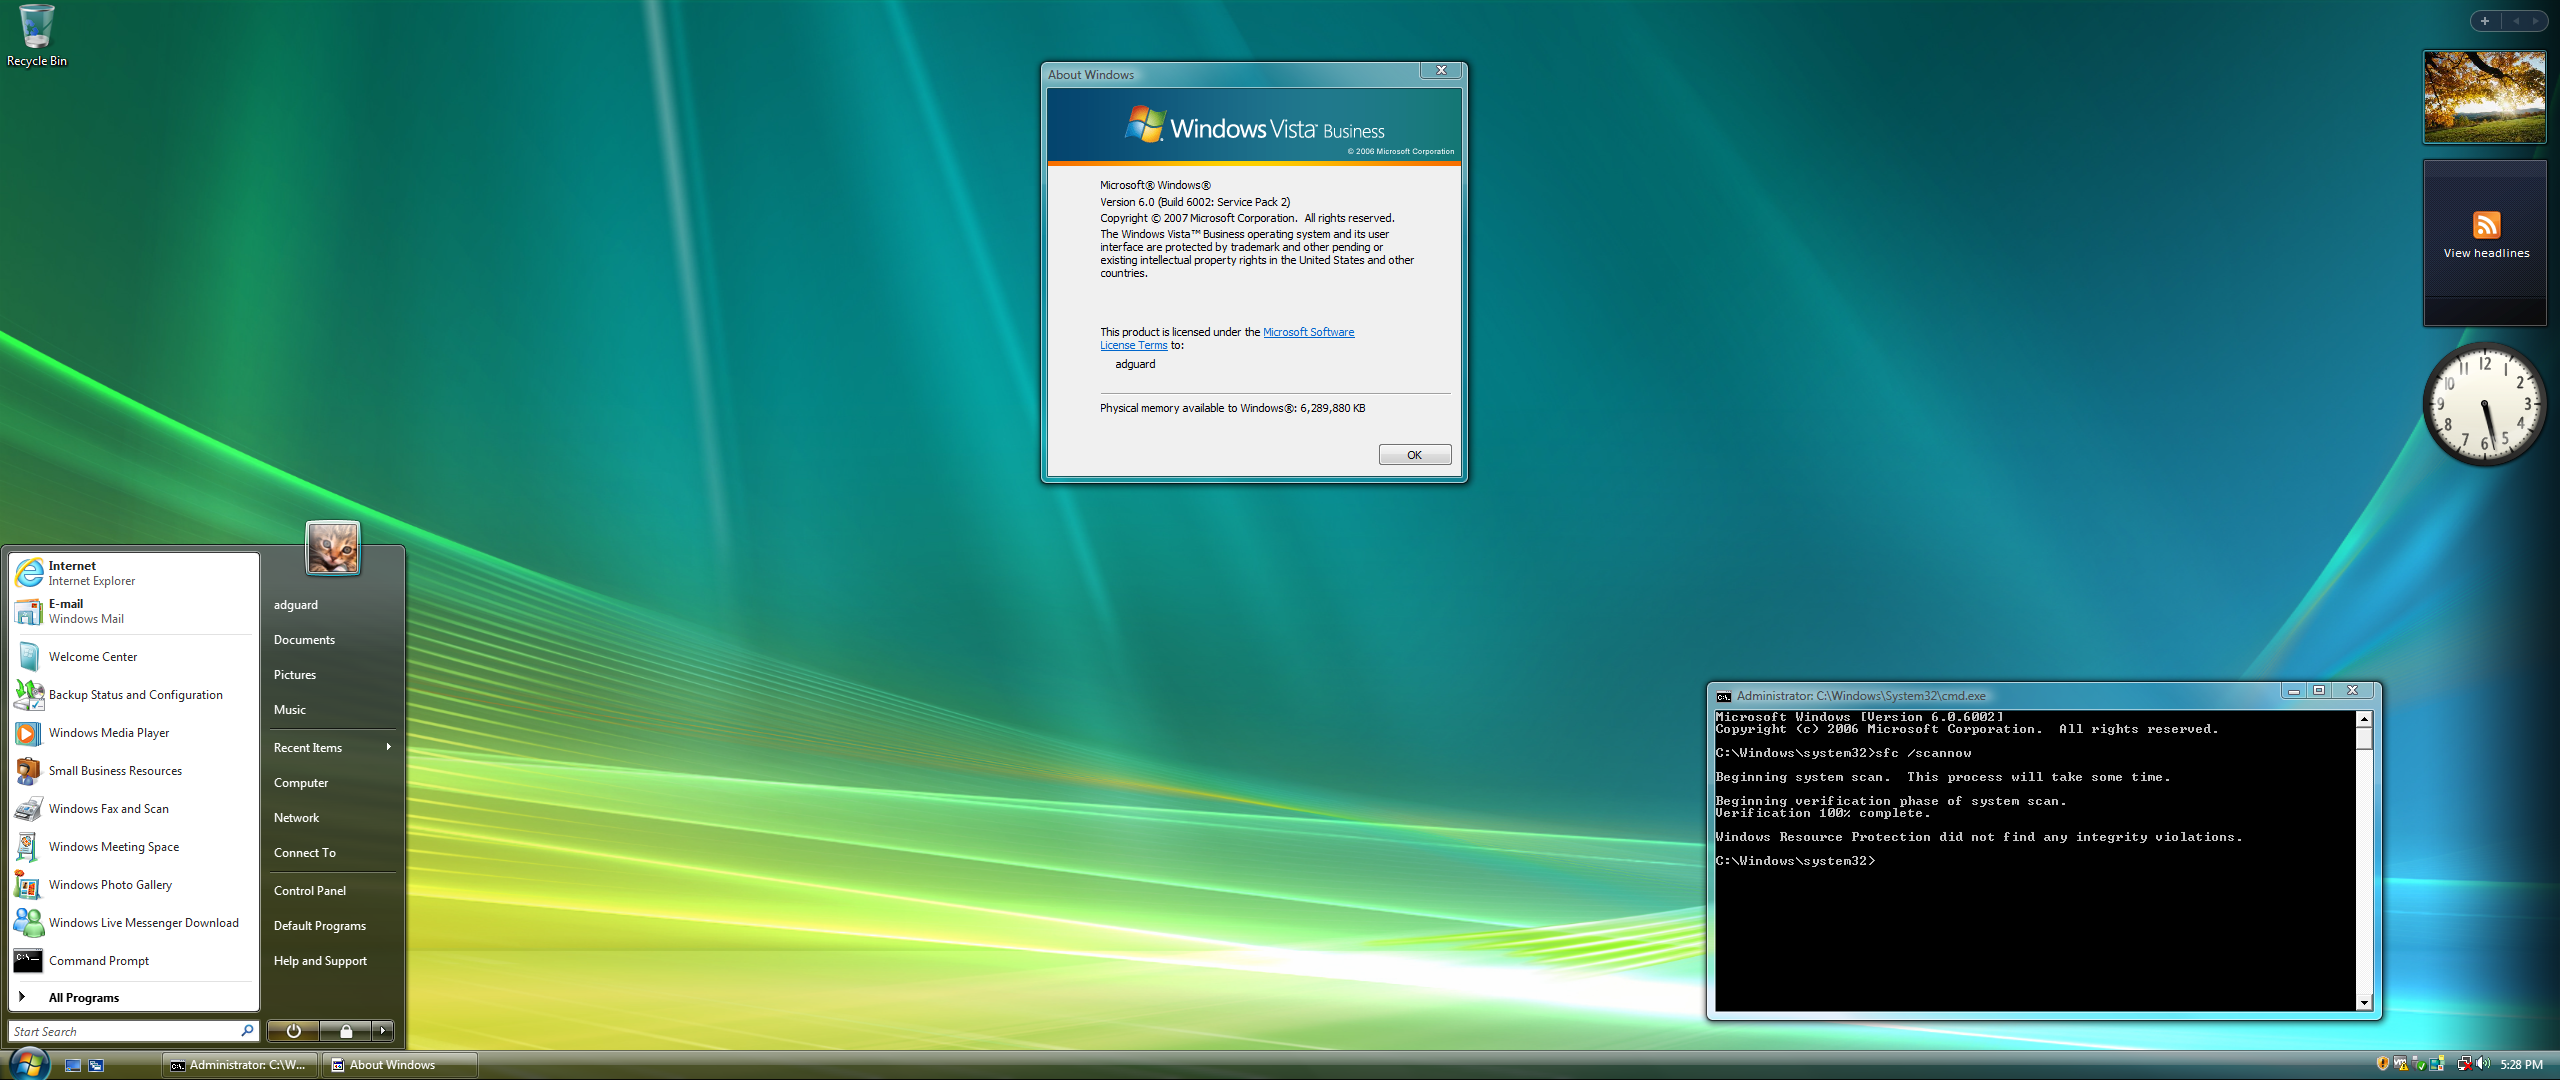Screen dimensions: 2560x1080
Task: Click cmd window scrollbar up arrow
Action: [2364, 719]
